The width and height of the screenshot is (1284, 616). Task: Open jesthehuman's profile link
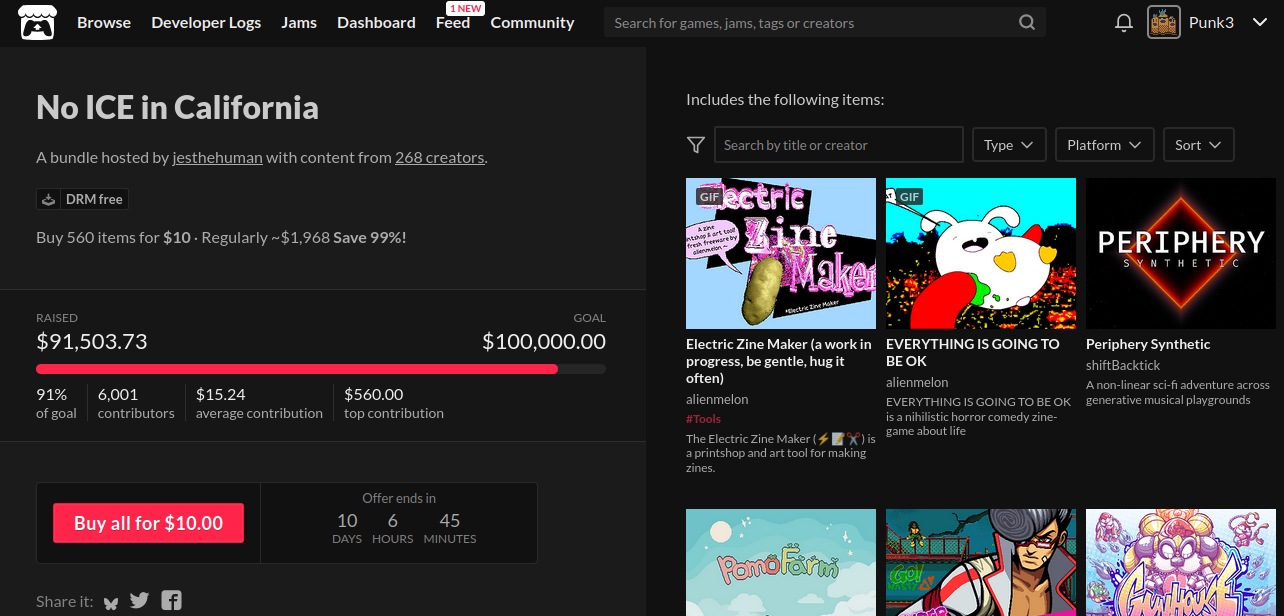coord(217,157)
